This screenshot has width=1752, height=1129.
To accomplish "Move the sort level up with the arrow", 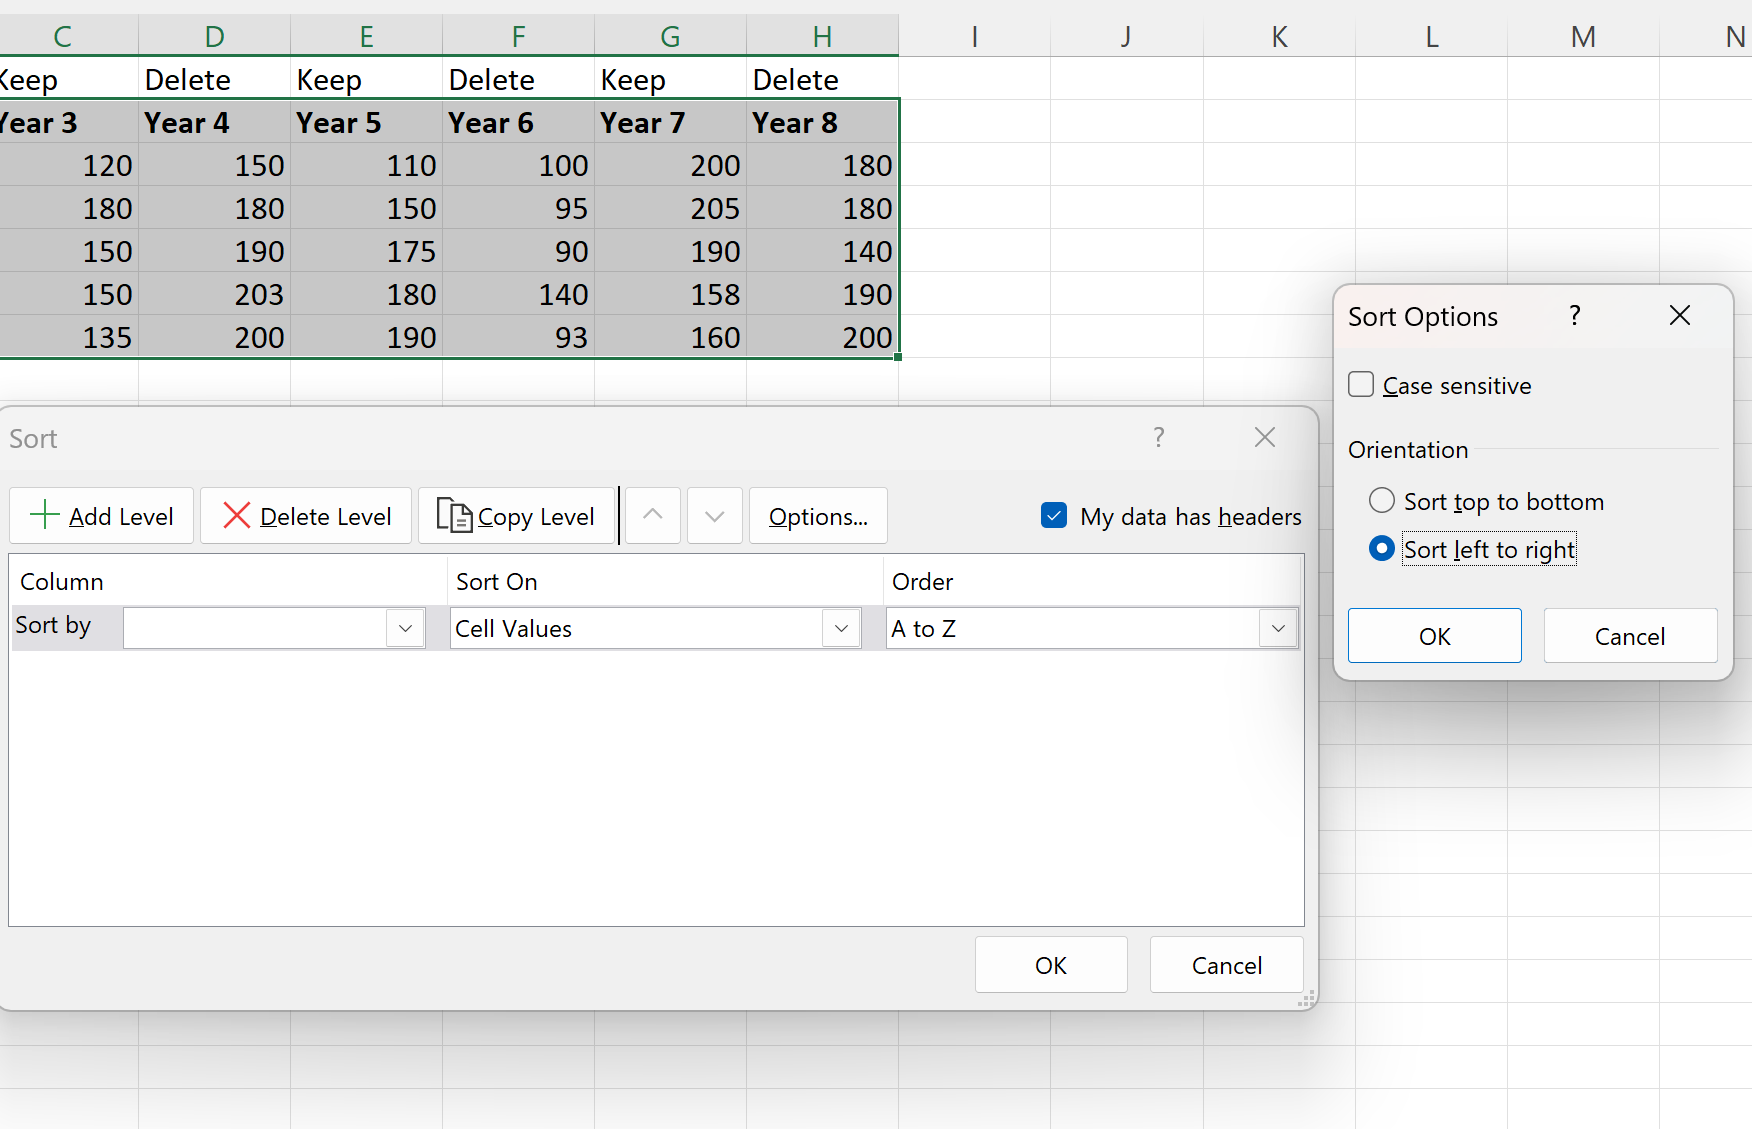I will [652, 515].
